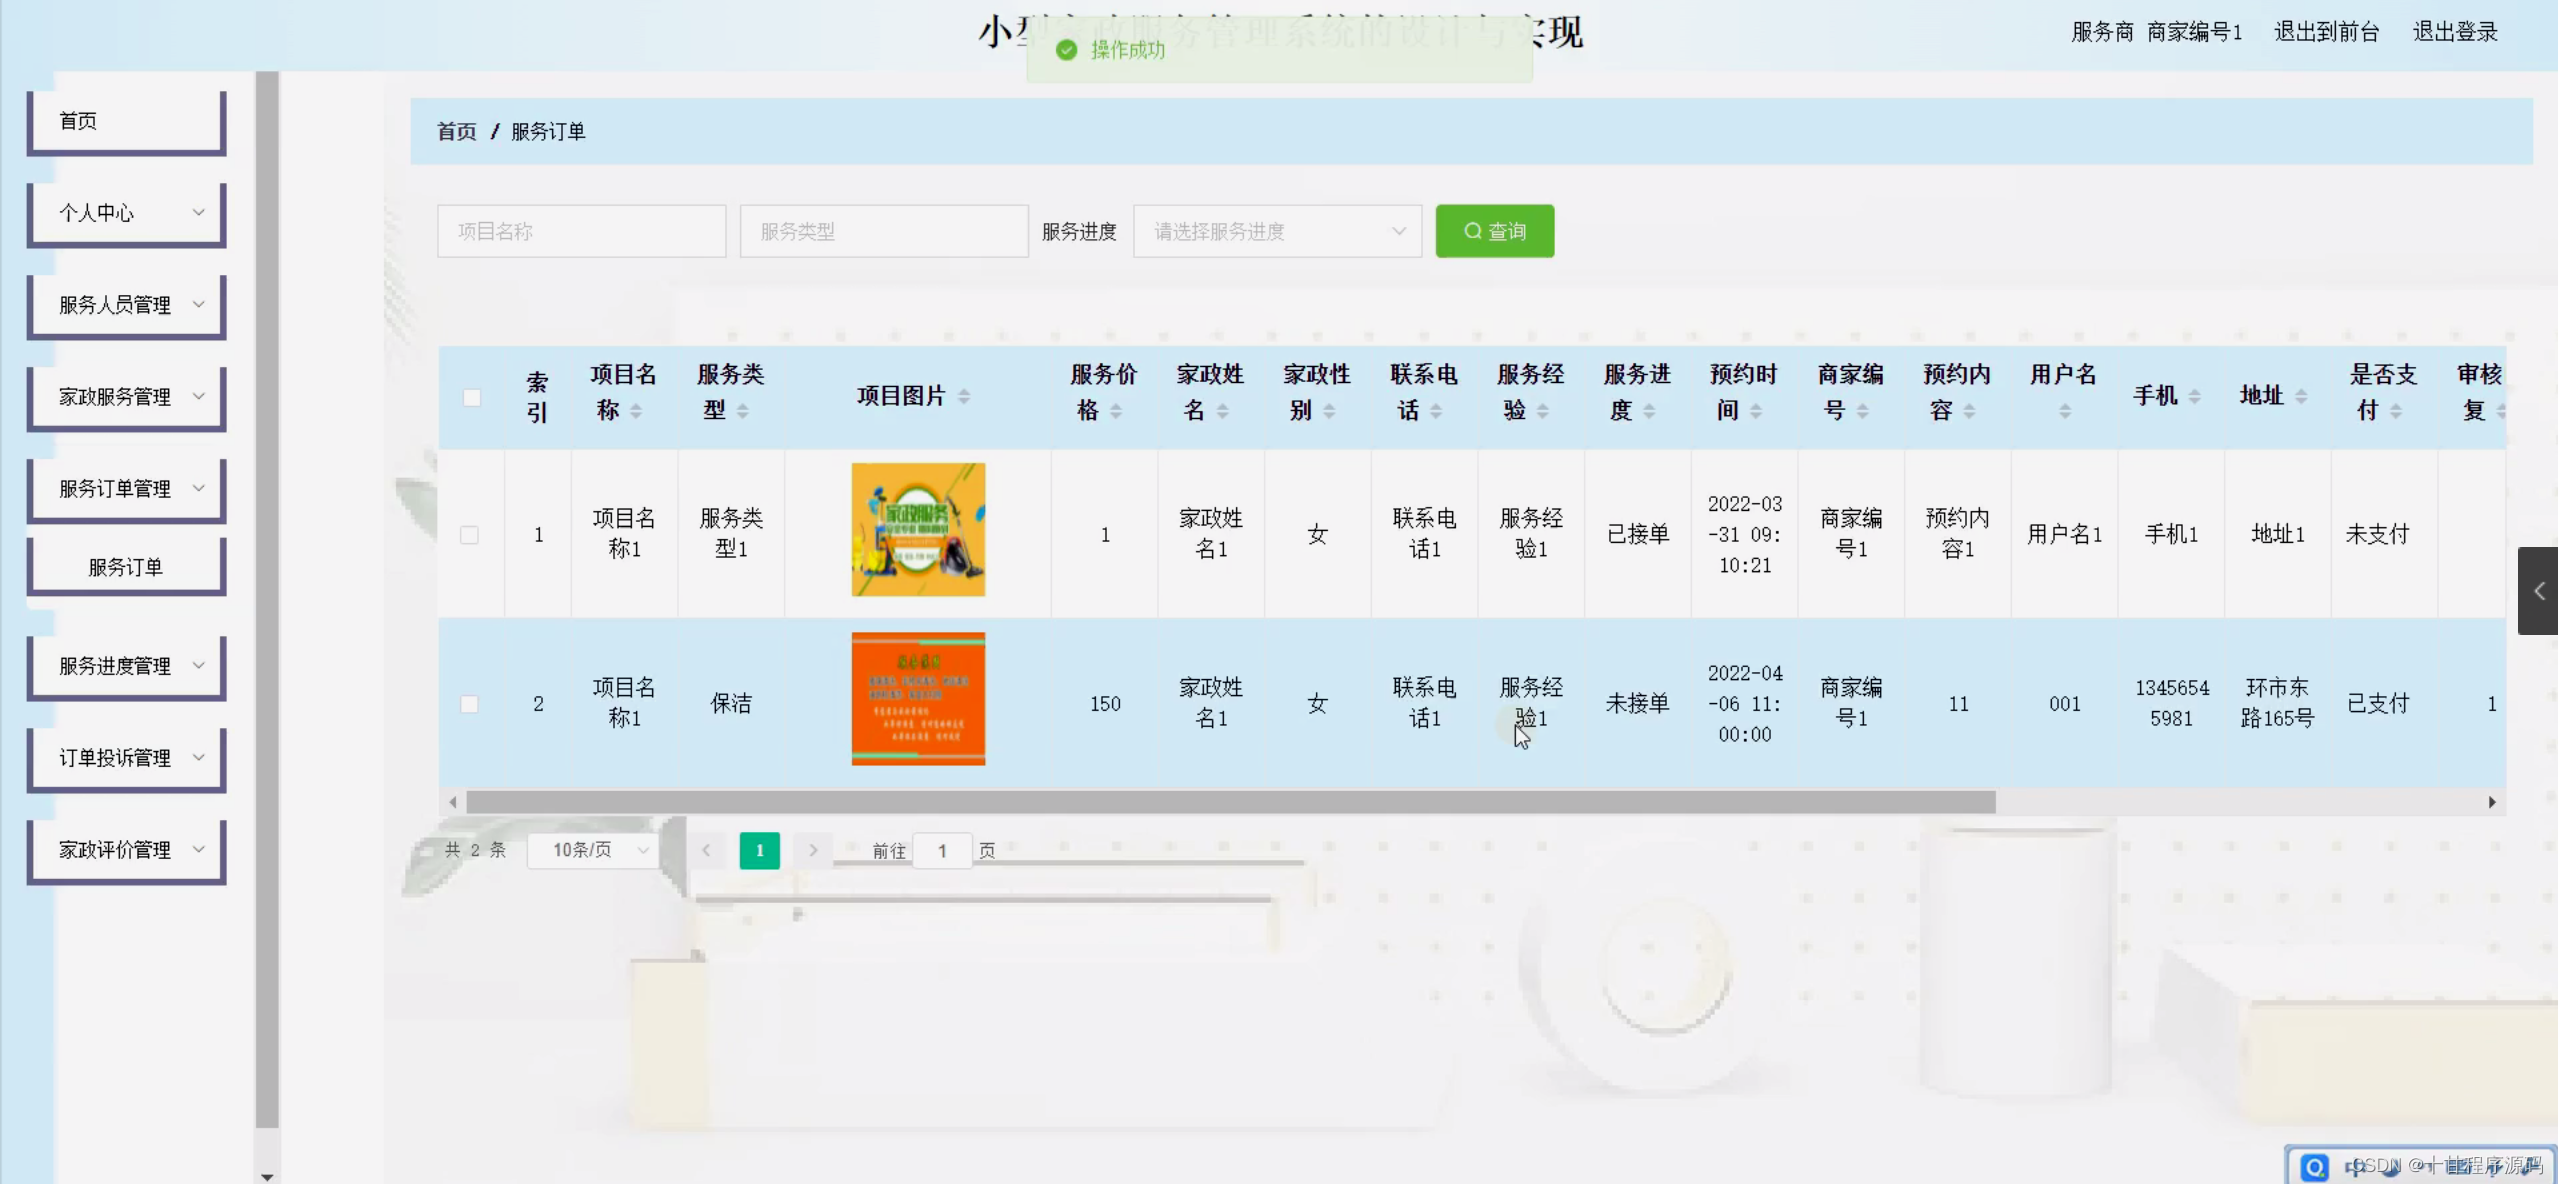Open 服务订单 submenu item in sidebar

click(x=127, y=567)
